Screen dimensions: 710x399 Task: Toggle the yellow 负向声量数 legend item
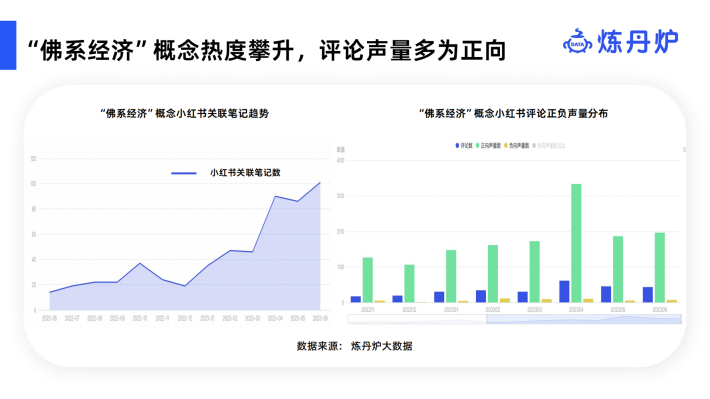(517, 146)
